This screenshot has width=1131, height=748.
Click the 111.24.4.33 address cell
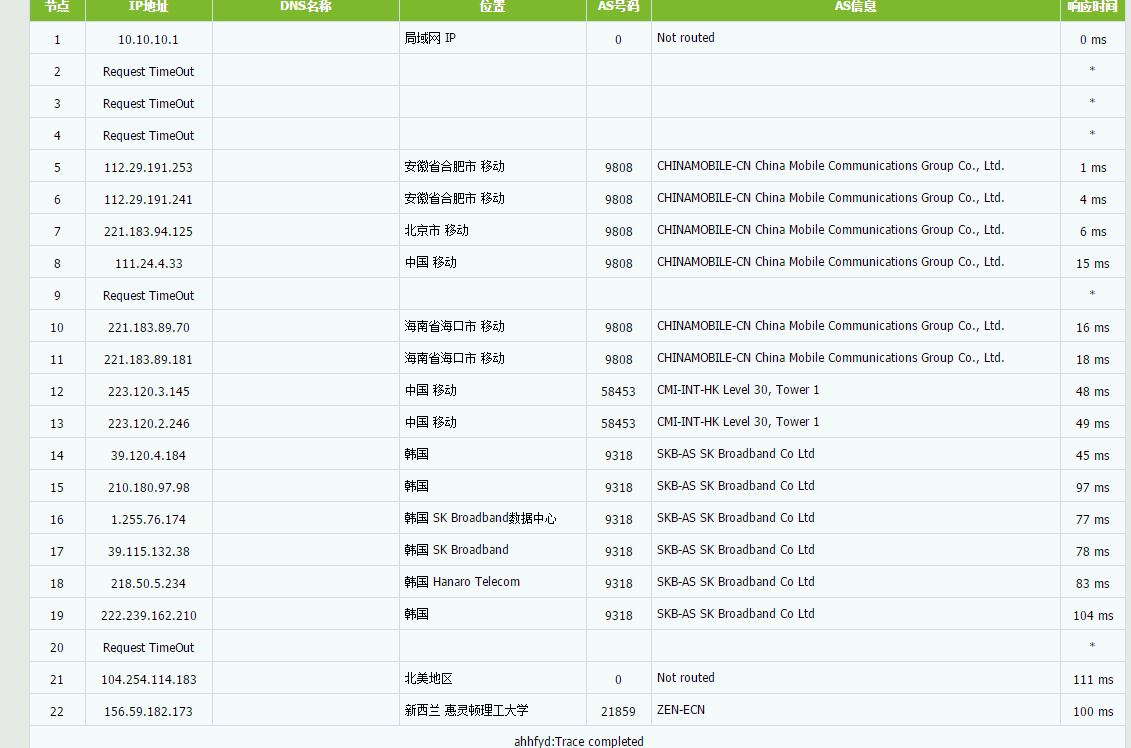148,263
